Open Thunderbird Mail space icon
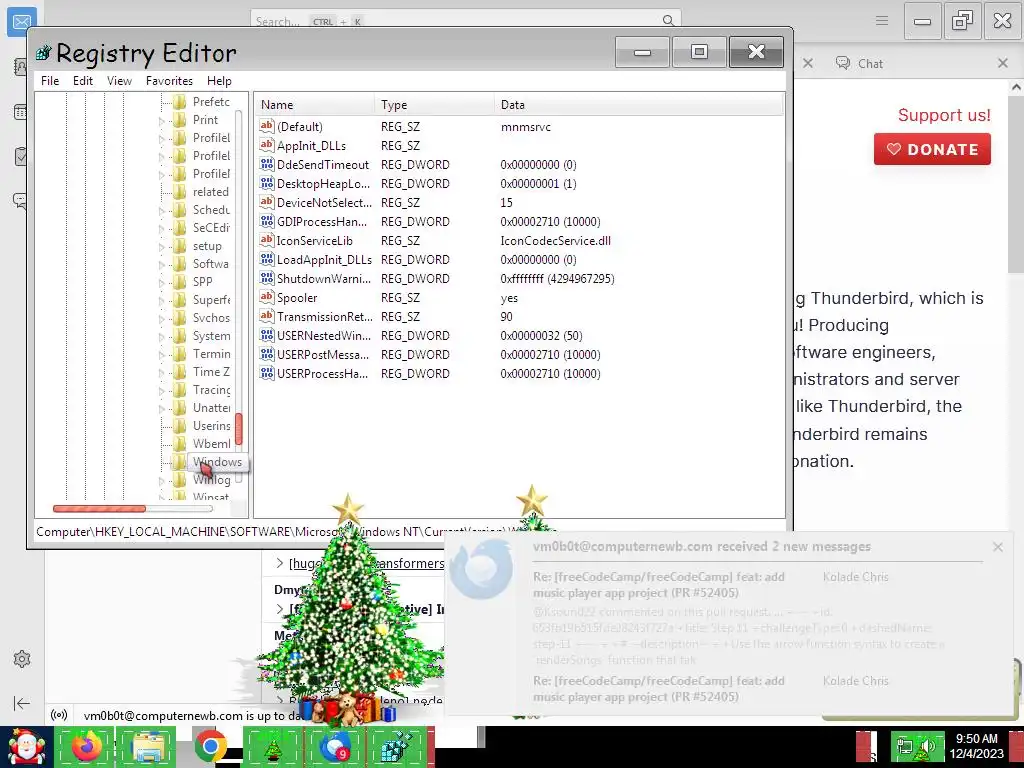This screenshot has height=768, width=1024. [x=22, y=22]
